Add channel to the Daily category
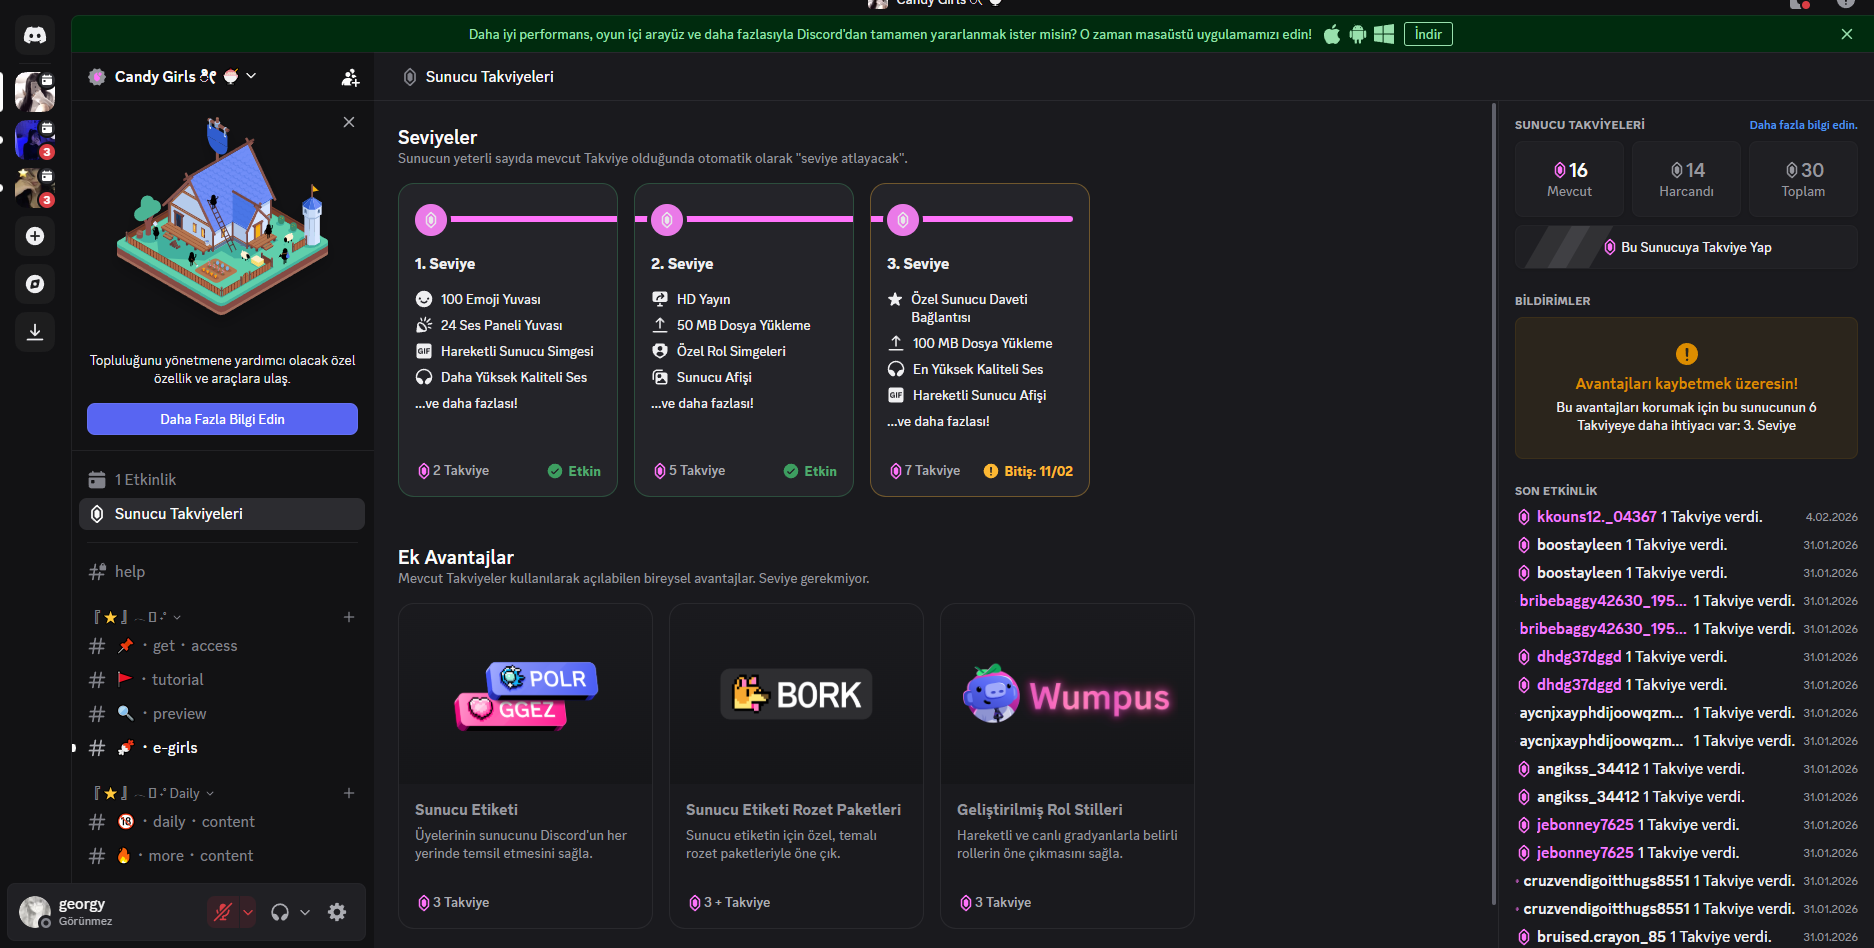This screenshot has width=1874, height=948. coord(349,793)
